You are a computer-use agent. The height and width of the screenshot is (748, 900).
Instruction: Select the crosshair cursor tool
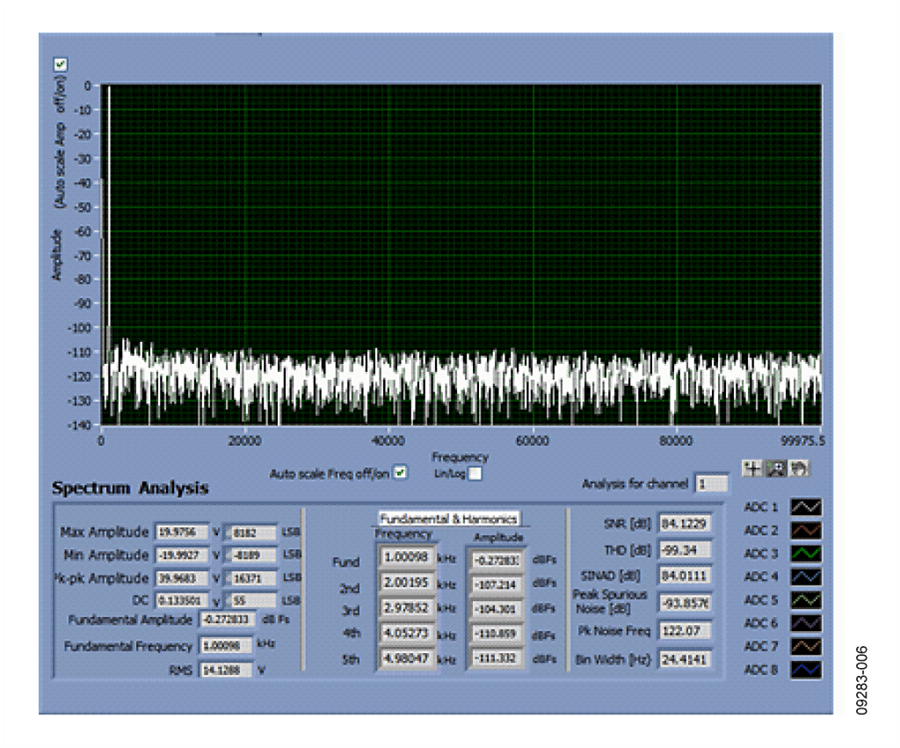(x=753, y=467)
